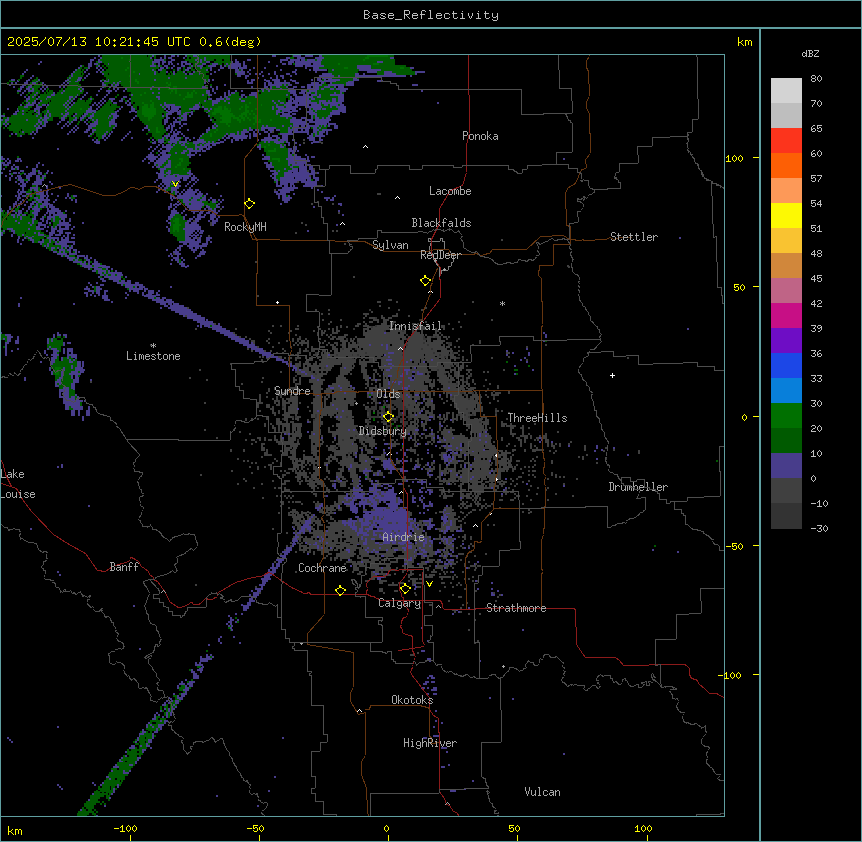Image resolution: width=862 pixels, height=842 pixels.
Task: Select the RockyMH label
Action: coord(245,227)
